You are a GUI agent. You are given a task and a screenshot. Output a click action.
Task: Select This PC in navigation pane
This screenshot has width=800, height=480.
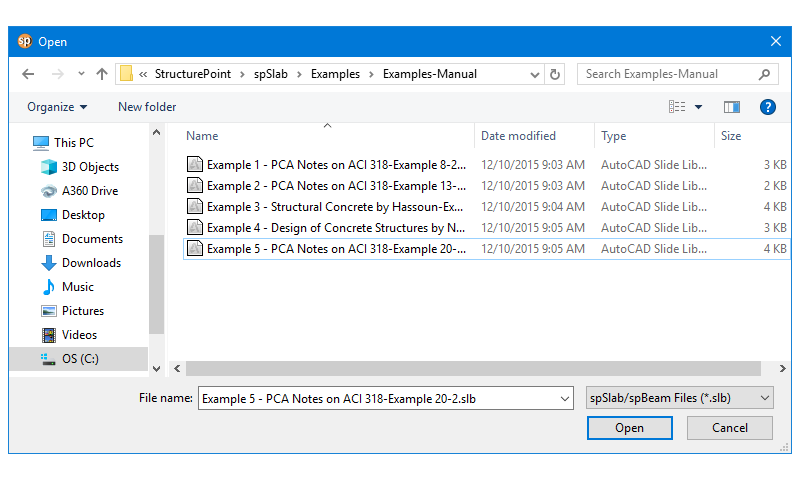(x=63, y=143)
